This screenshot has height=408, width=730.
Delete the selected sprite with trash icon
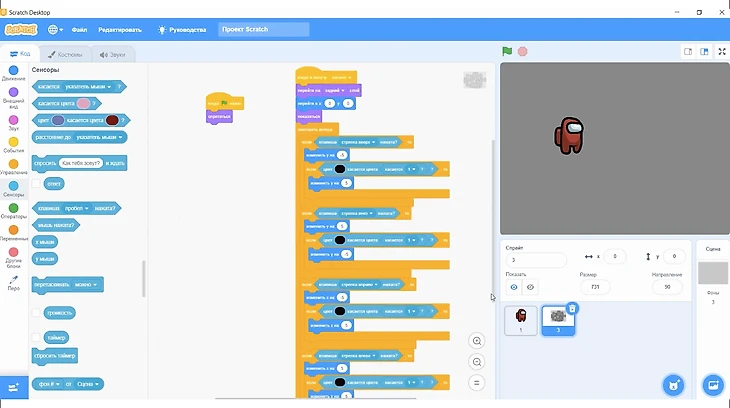572,308
